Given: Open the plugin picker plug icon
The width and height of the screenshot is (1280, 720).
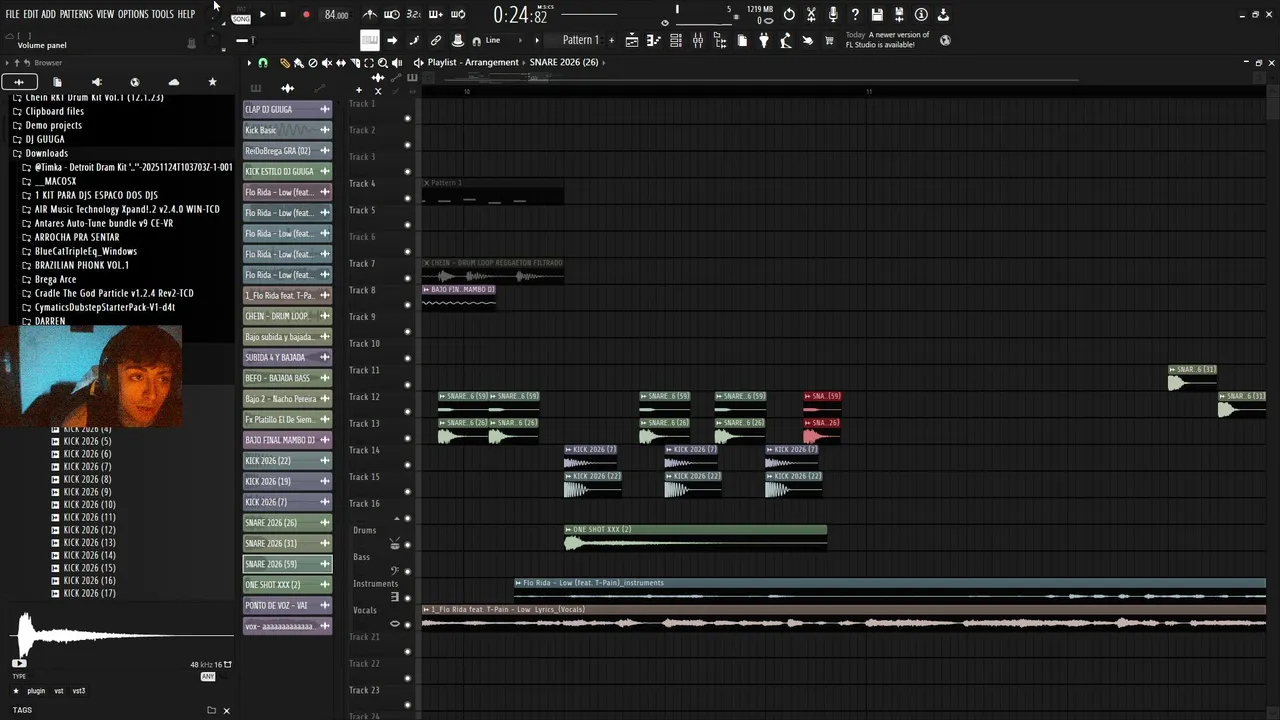Looking at the screenshot, I should (x=764, y=40).
